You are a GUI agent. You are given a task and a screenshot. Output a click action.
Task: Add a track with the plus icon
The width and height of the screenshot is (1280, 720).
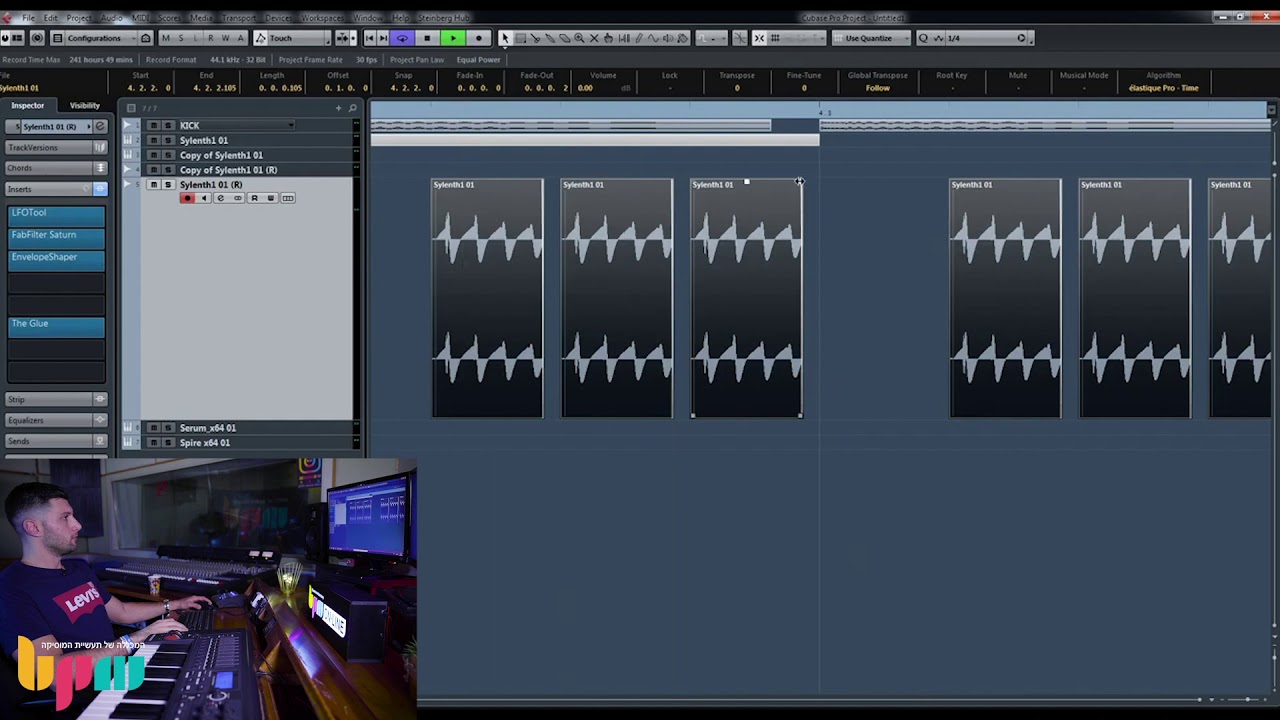click(x=338, y=108)
